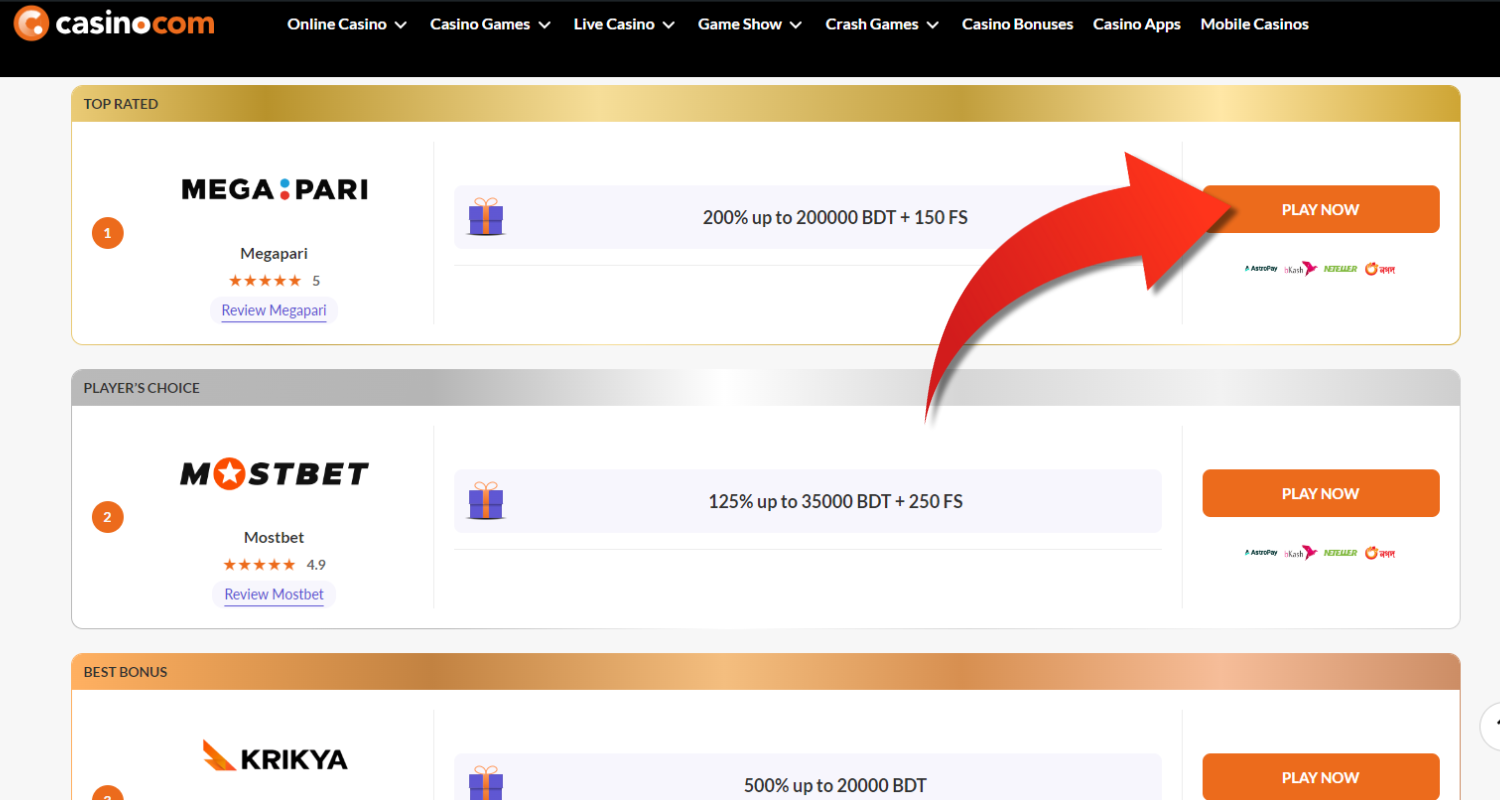Click Play Now for Mostbet
The height and width of the screenshot is (800, 1500).
point(1320,493)
